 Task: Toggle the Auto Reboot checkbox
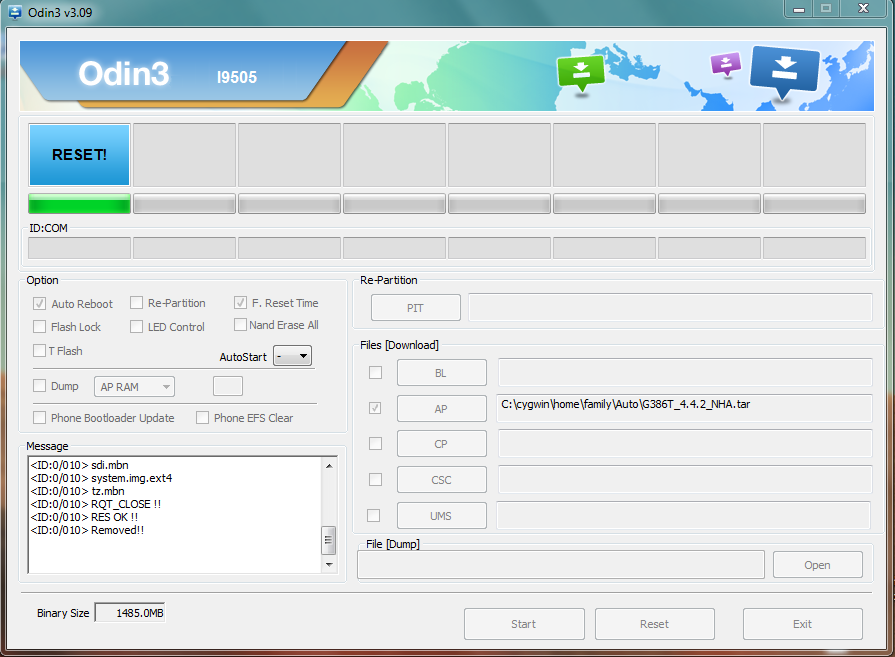39,304
